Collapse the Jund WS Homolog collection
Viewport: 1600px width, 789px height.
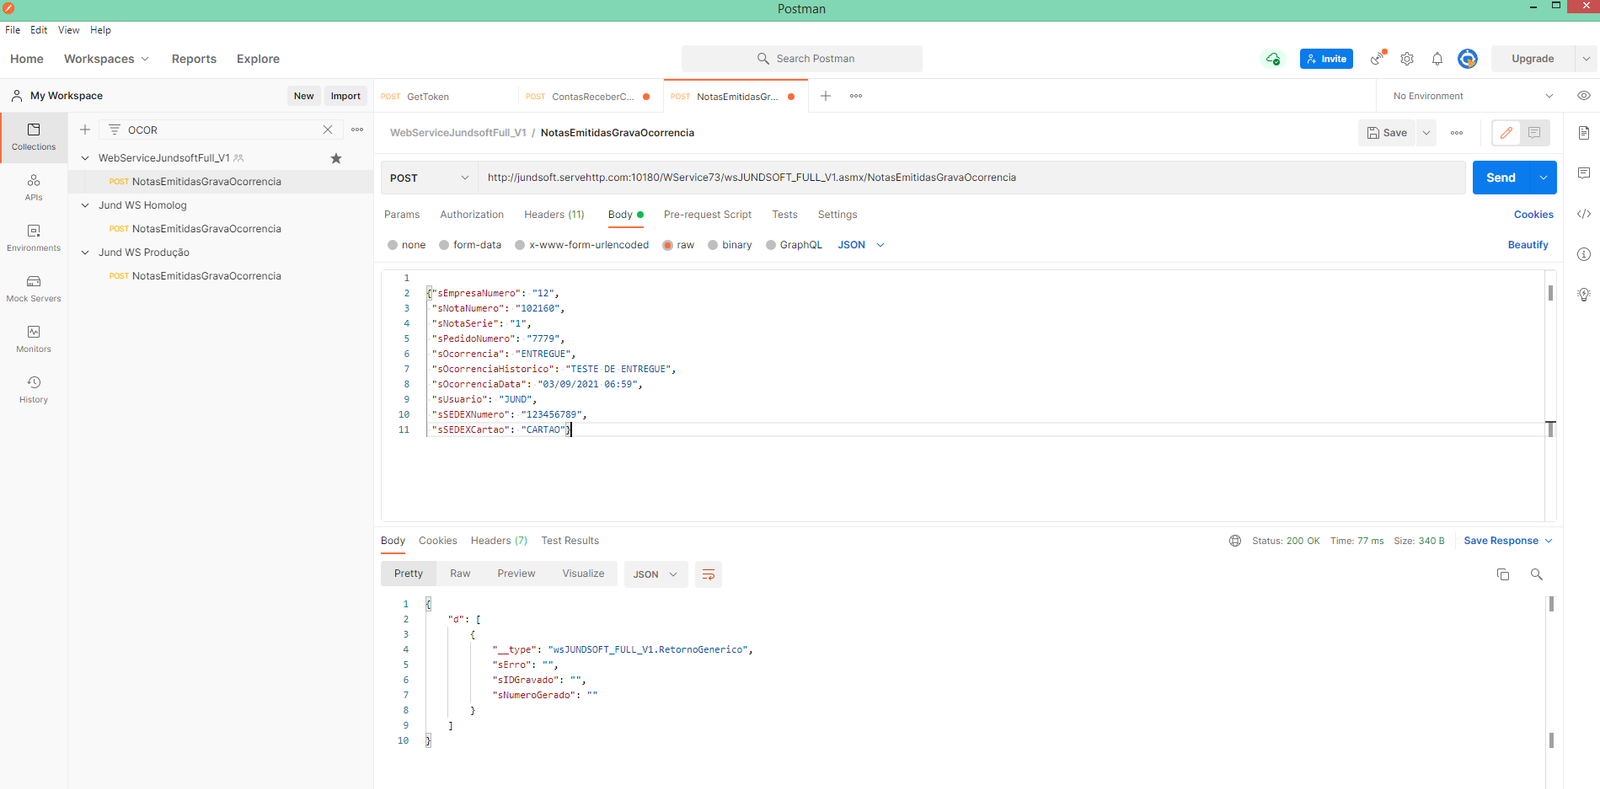click(85, 205)
